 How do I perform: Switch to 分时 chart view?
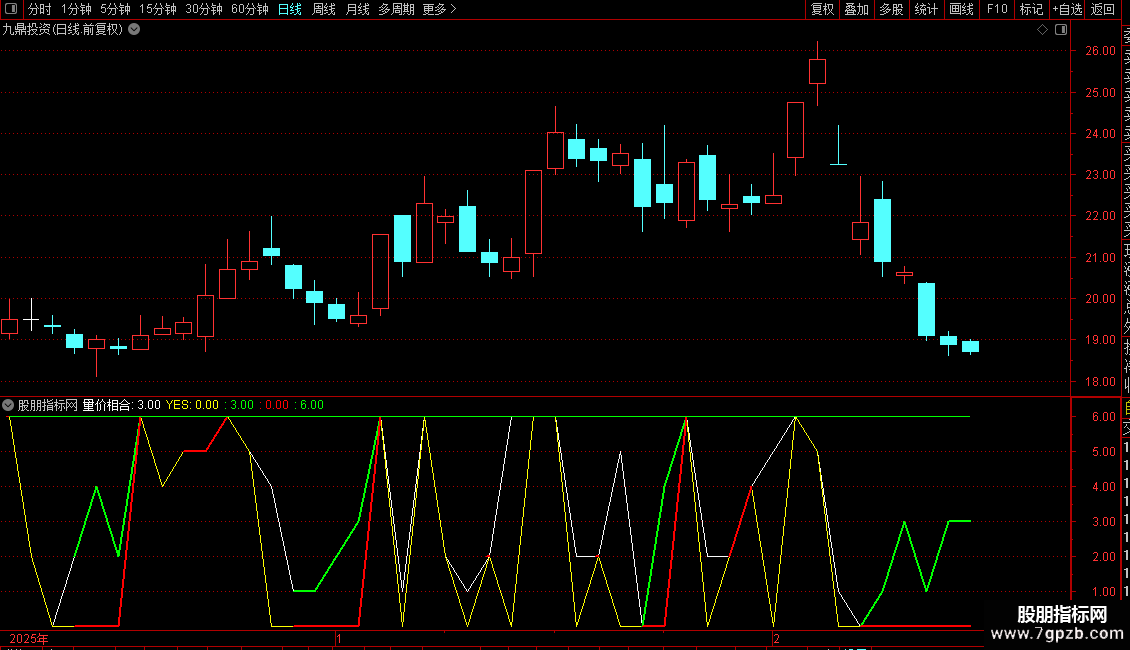coord(40,9)
